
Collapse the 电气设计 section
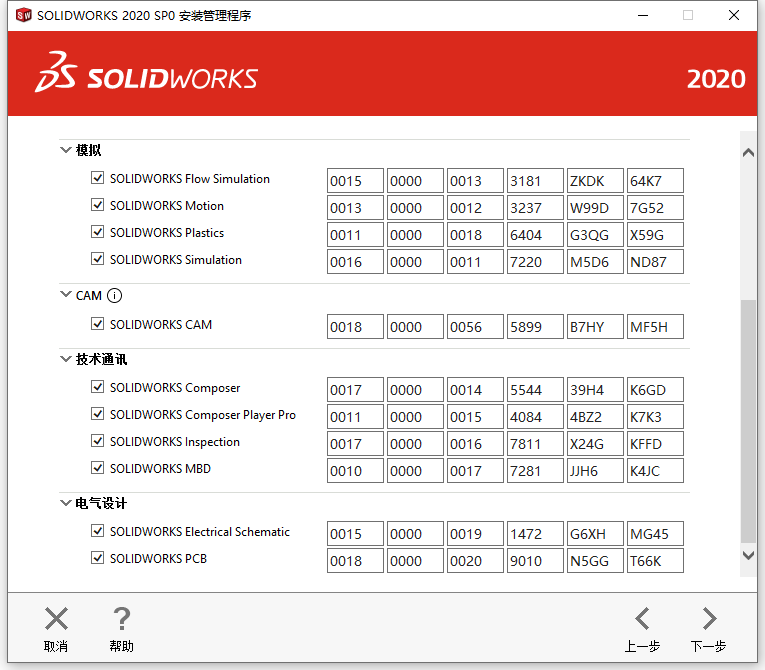(65, 503)
